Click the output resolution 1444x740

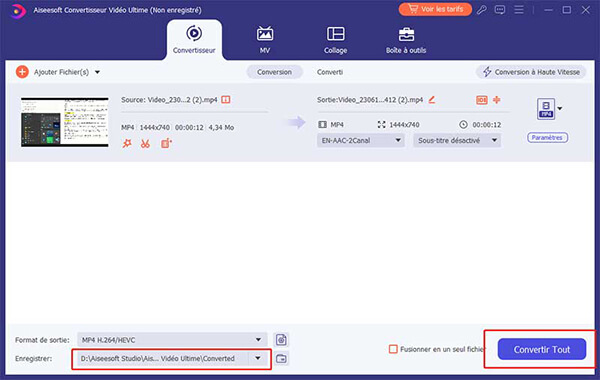[x=404, y=125]
